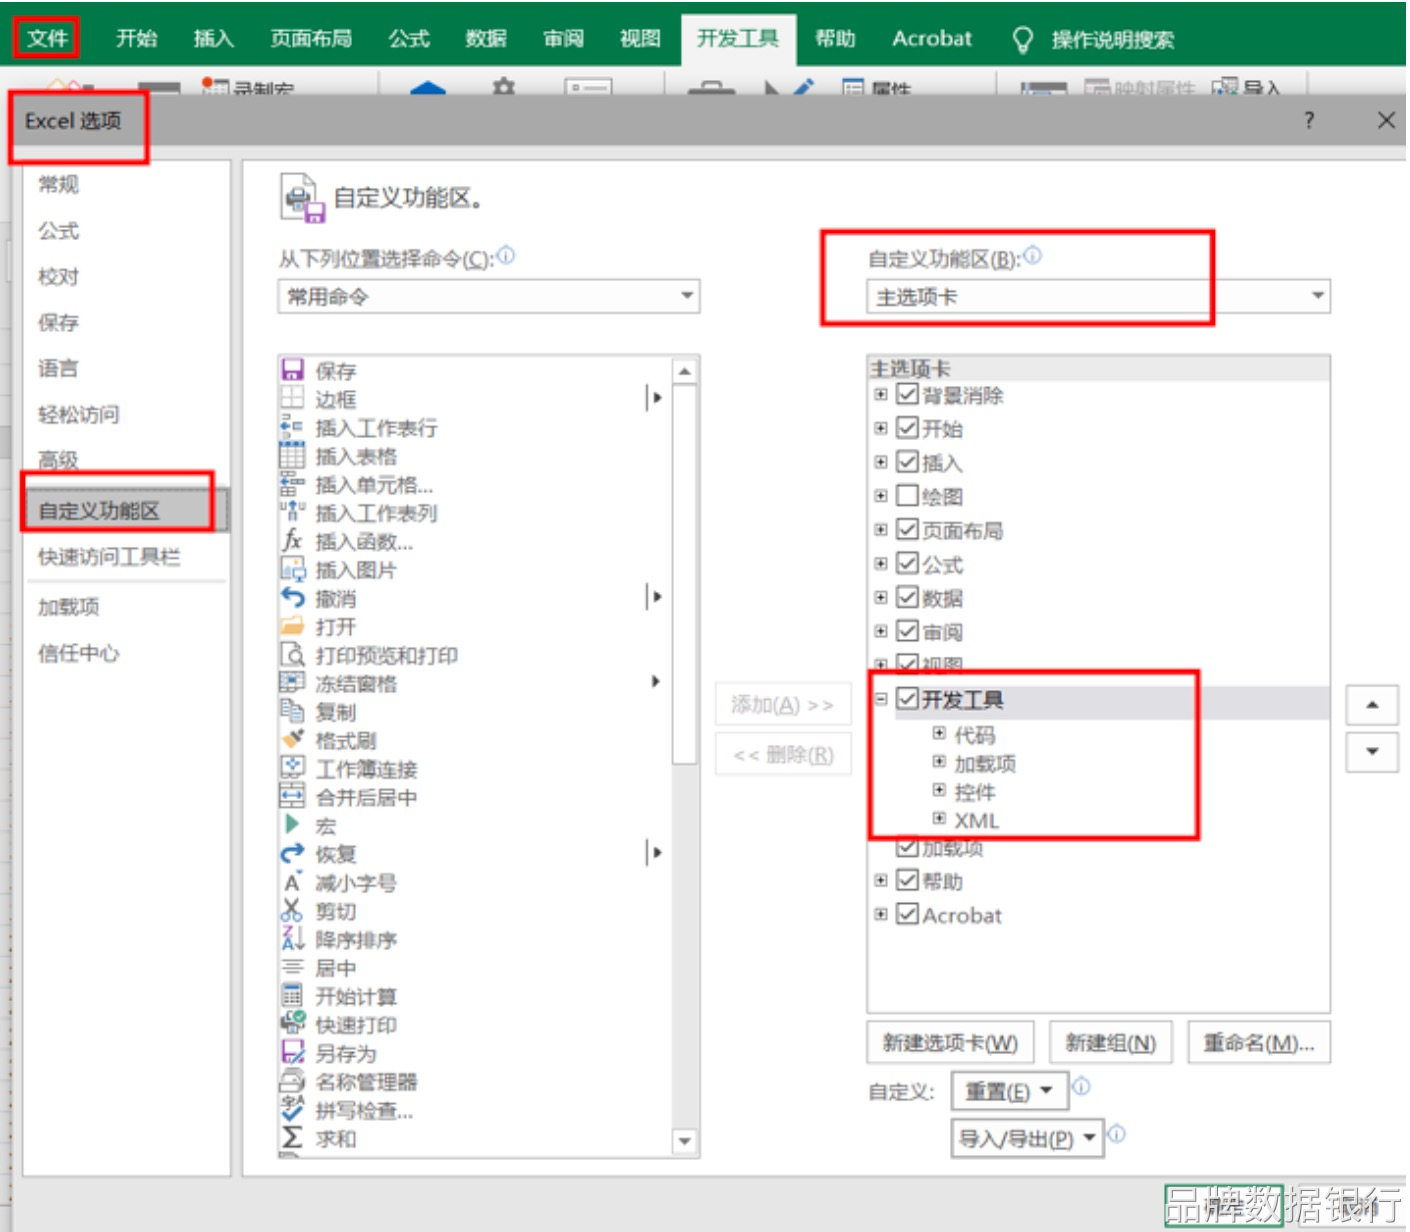Disable the 开发工具 tab checkbox
This screenshot has height=1232, width=1410.
click(x=907, y=699)
